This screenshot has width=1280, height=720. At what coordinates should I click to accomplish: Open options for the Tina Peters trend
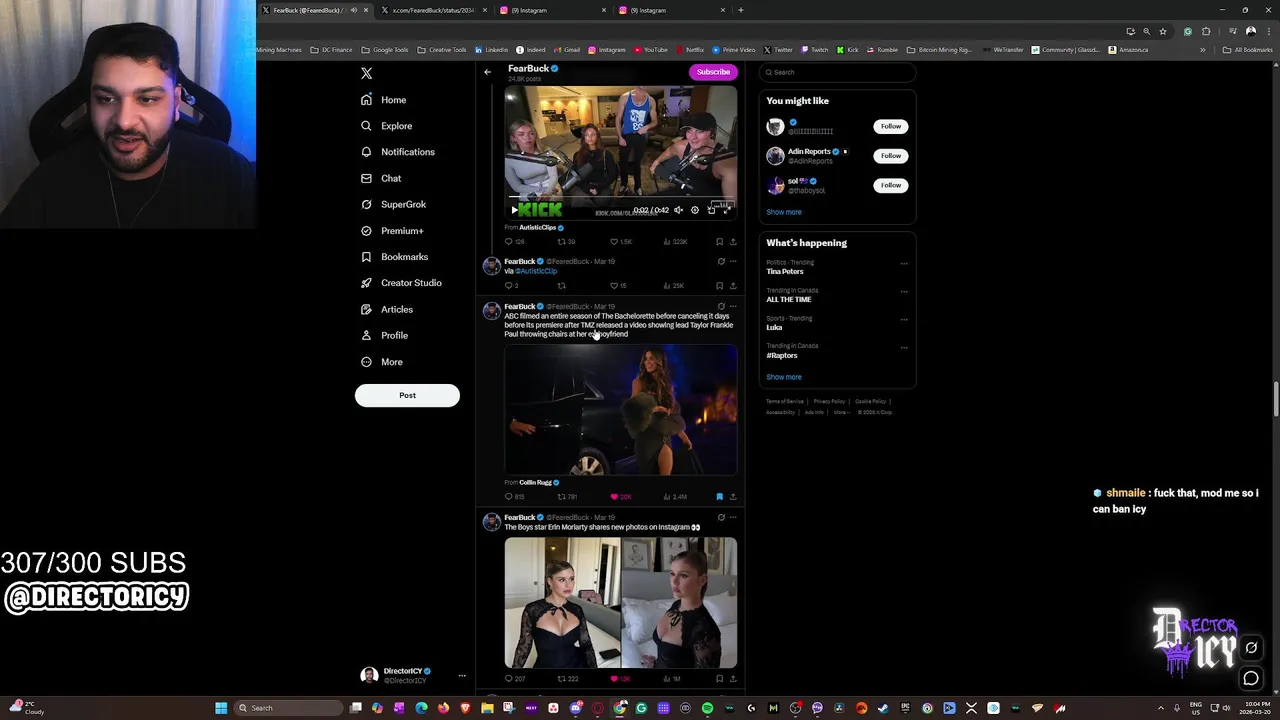click(904, 264)
